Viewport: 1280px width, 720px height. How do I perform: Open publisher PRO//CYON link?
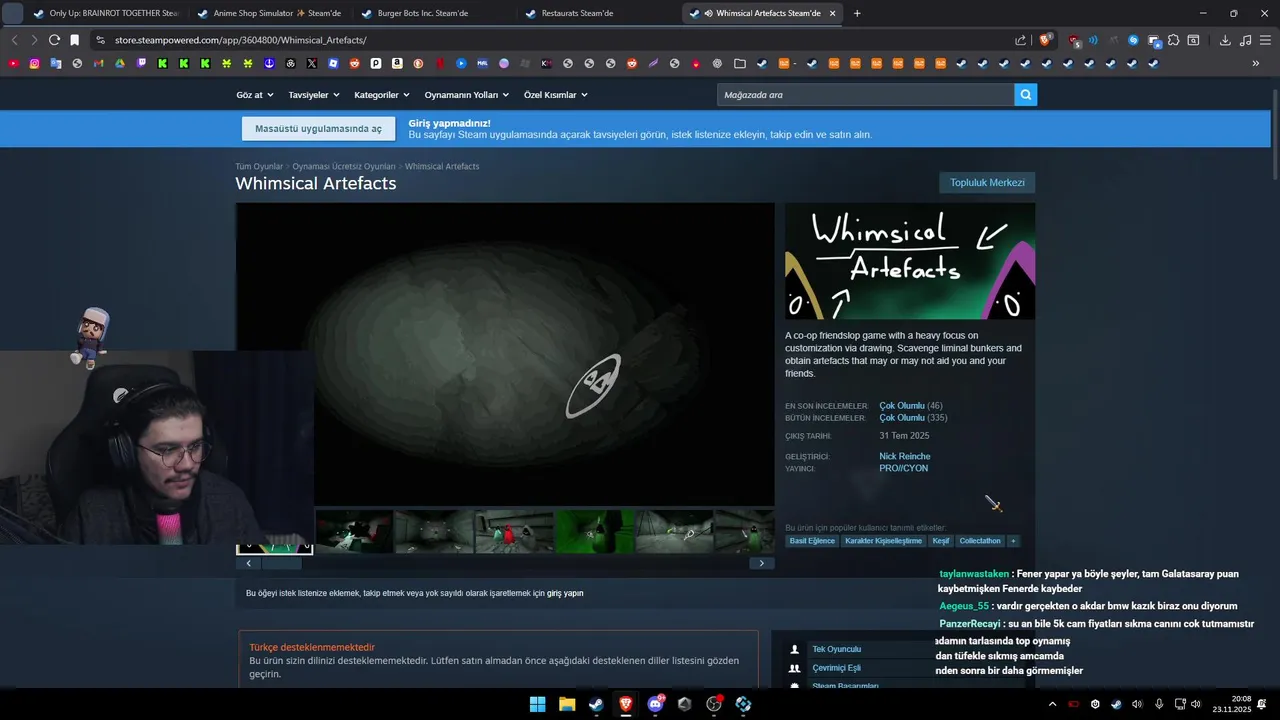click(904, 468)
